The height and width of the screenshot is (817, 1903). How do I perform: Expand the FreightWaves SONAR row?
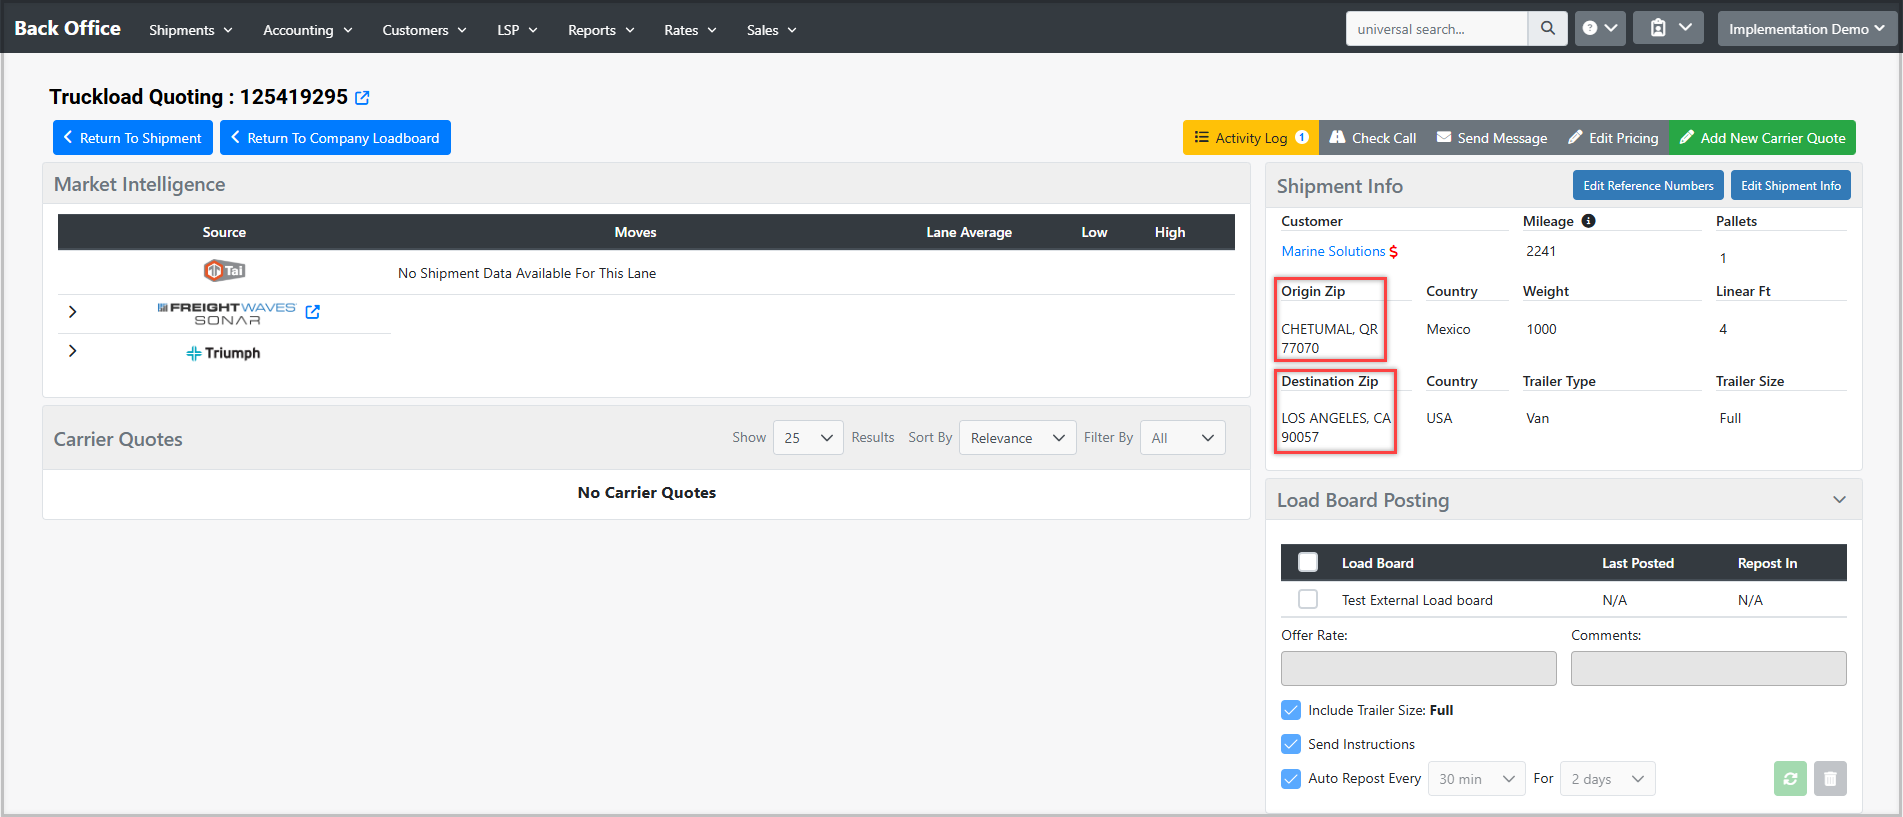point(72,312)
